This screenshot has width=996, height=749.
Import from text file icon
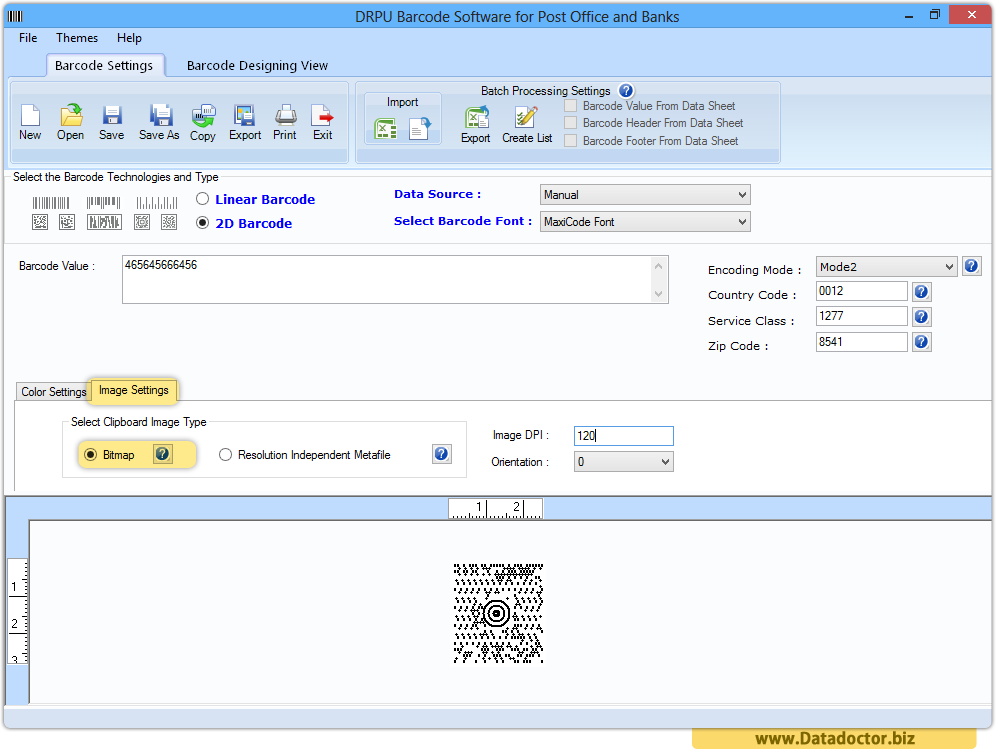click(x=420, y=130)
